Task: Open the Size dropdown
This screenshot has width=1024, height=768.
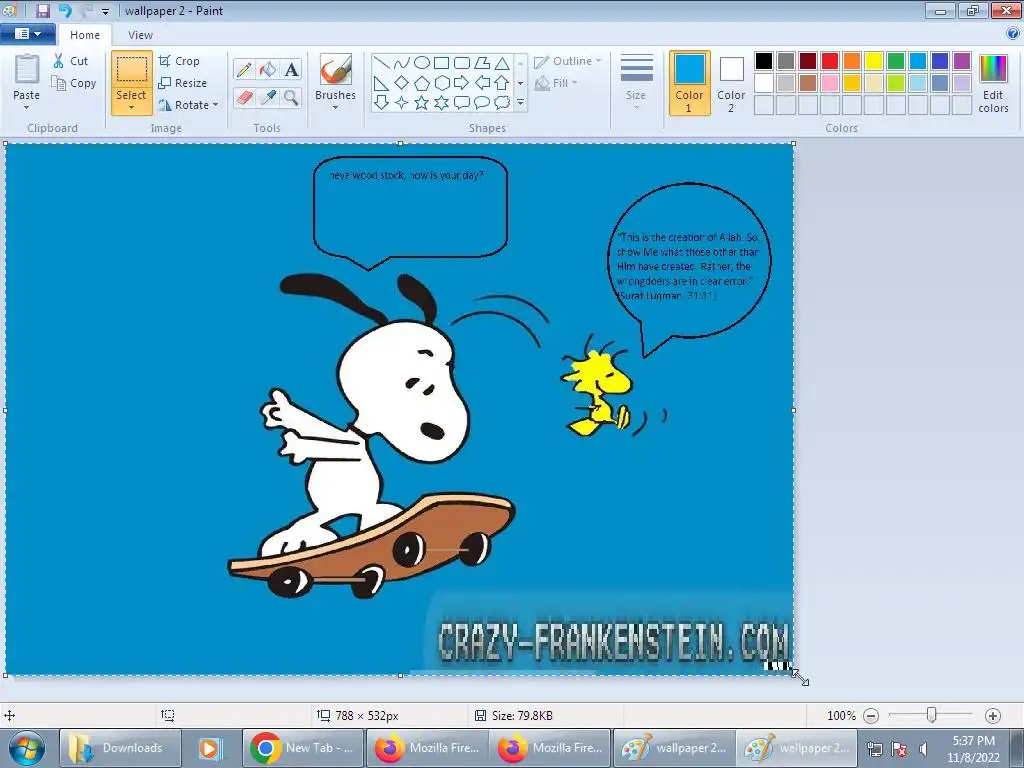Action: [637, 81]
